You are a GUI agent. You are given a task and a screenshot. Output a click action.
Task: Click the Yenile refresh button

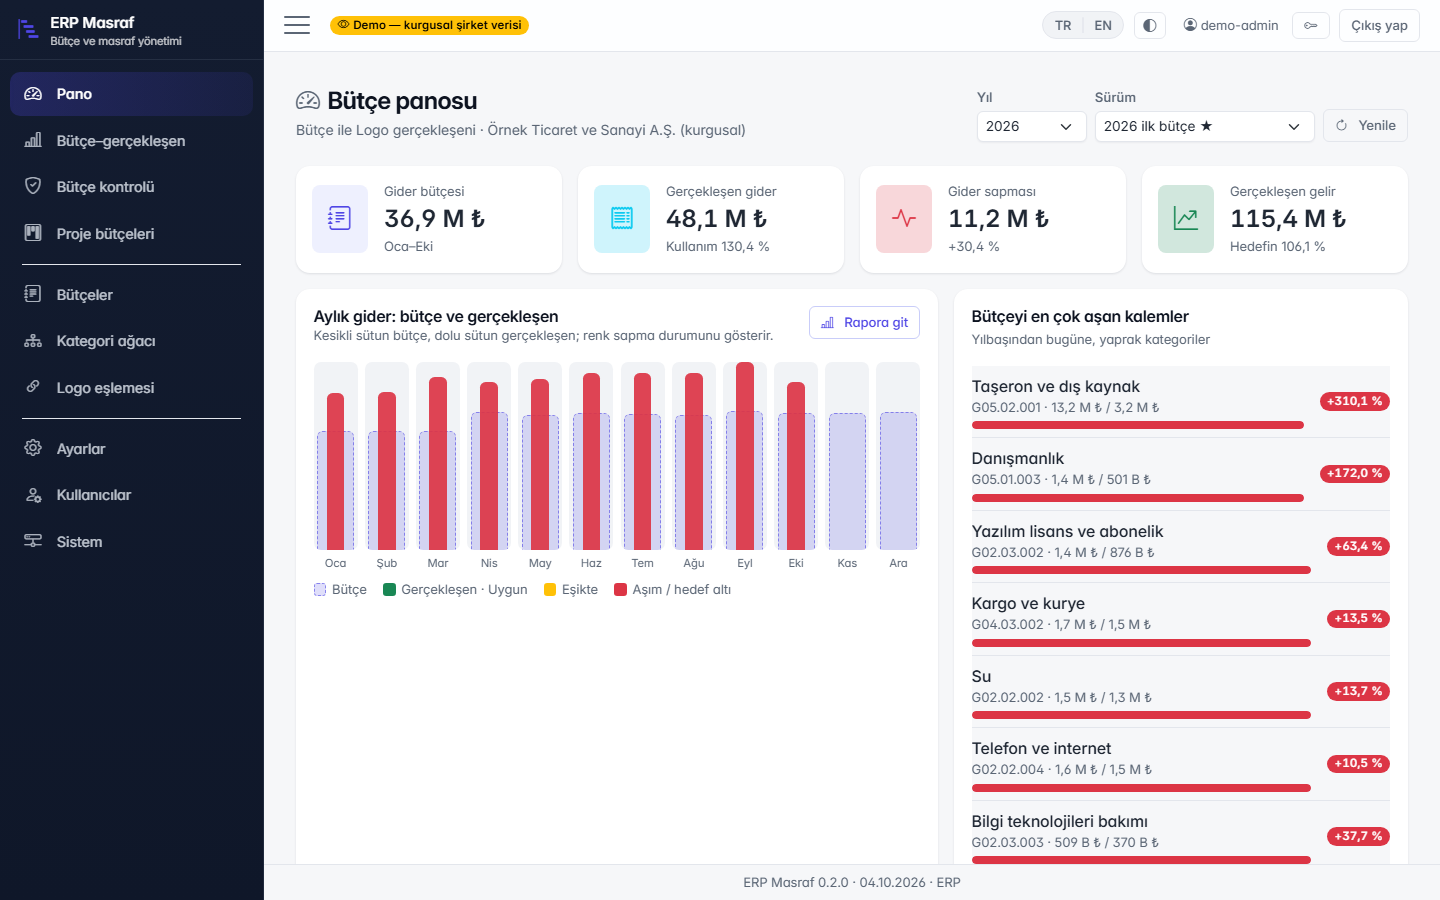1365,125
